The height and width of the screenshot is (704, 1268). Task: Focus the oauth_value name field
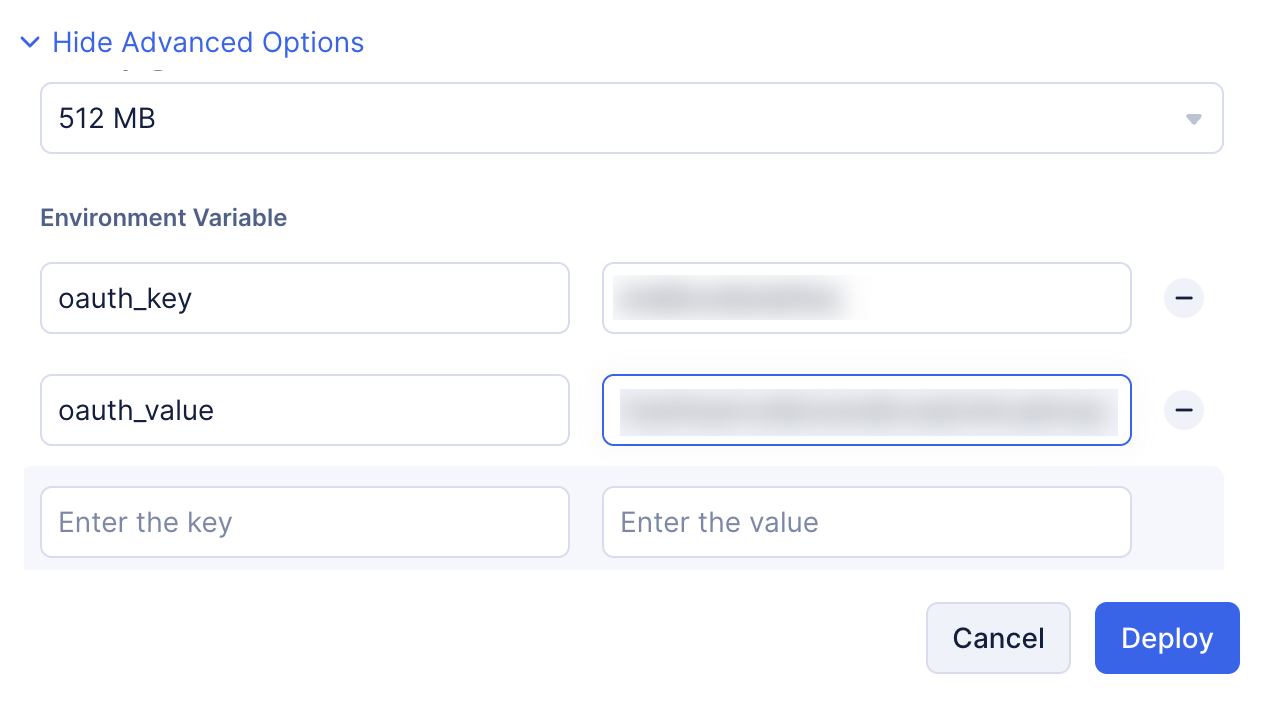pos(304,410)
